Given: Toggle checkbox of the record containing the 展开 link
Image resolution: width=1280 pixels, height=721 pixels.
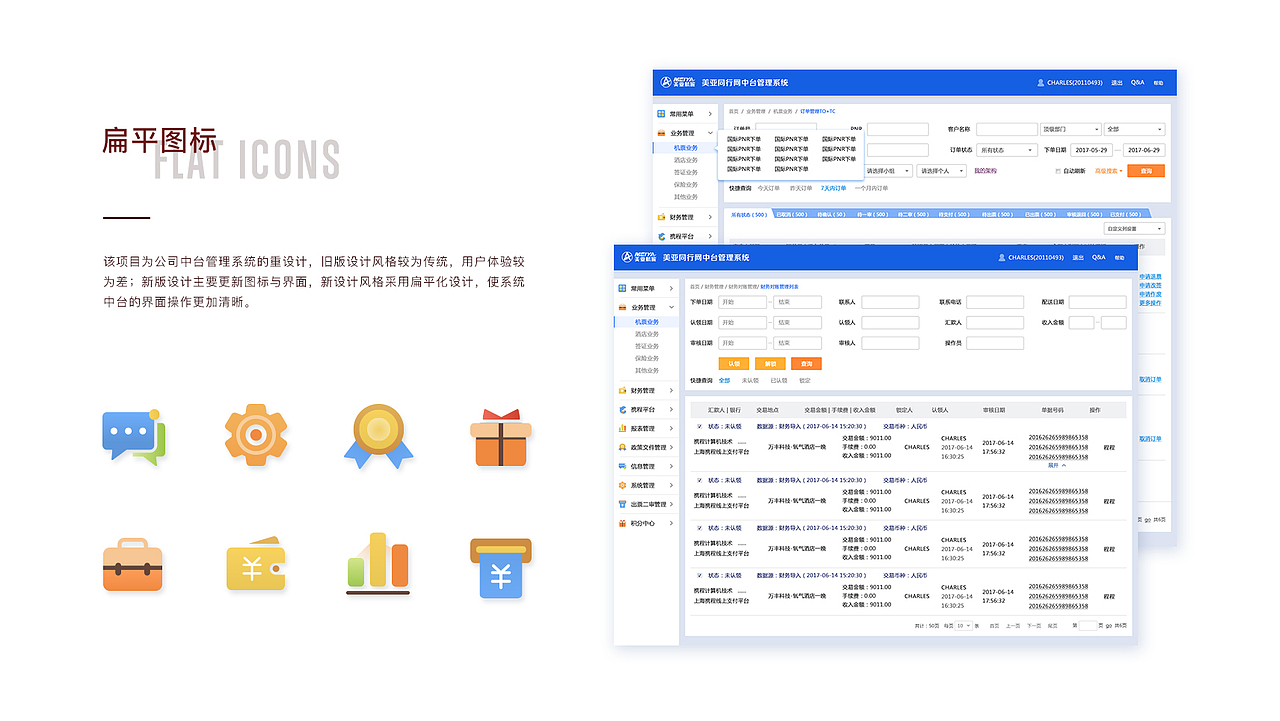Looking at the screenshot, I should pyautogui.click(x=700, y=426).
